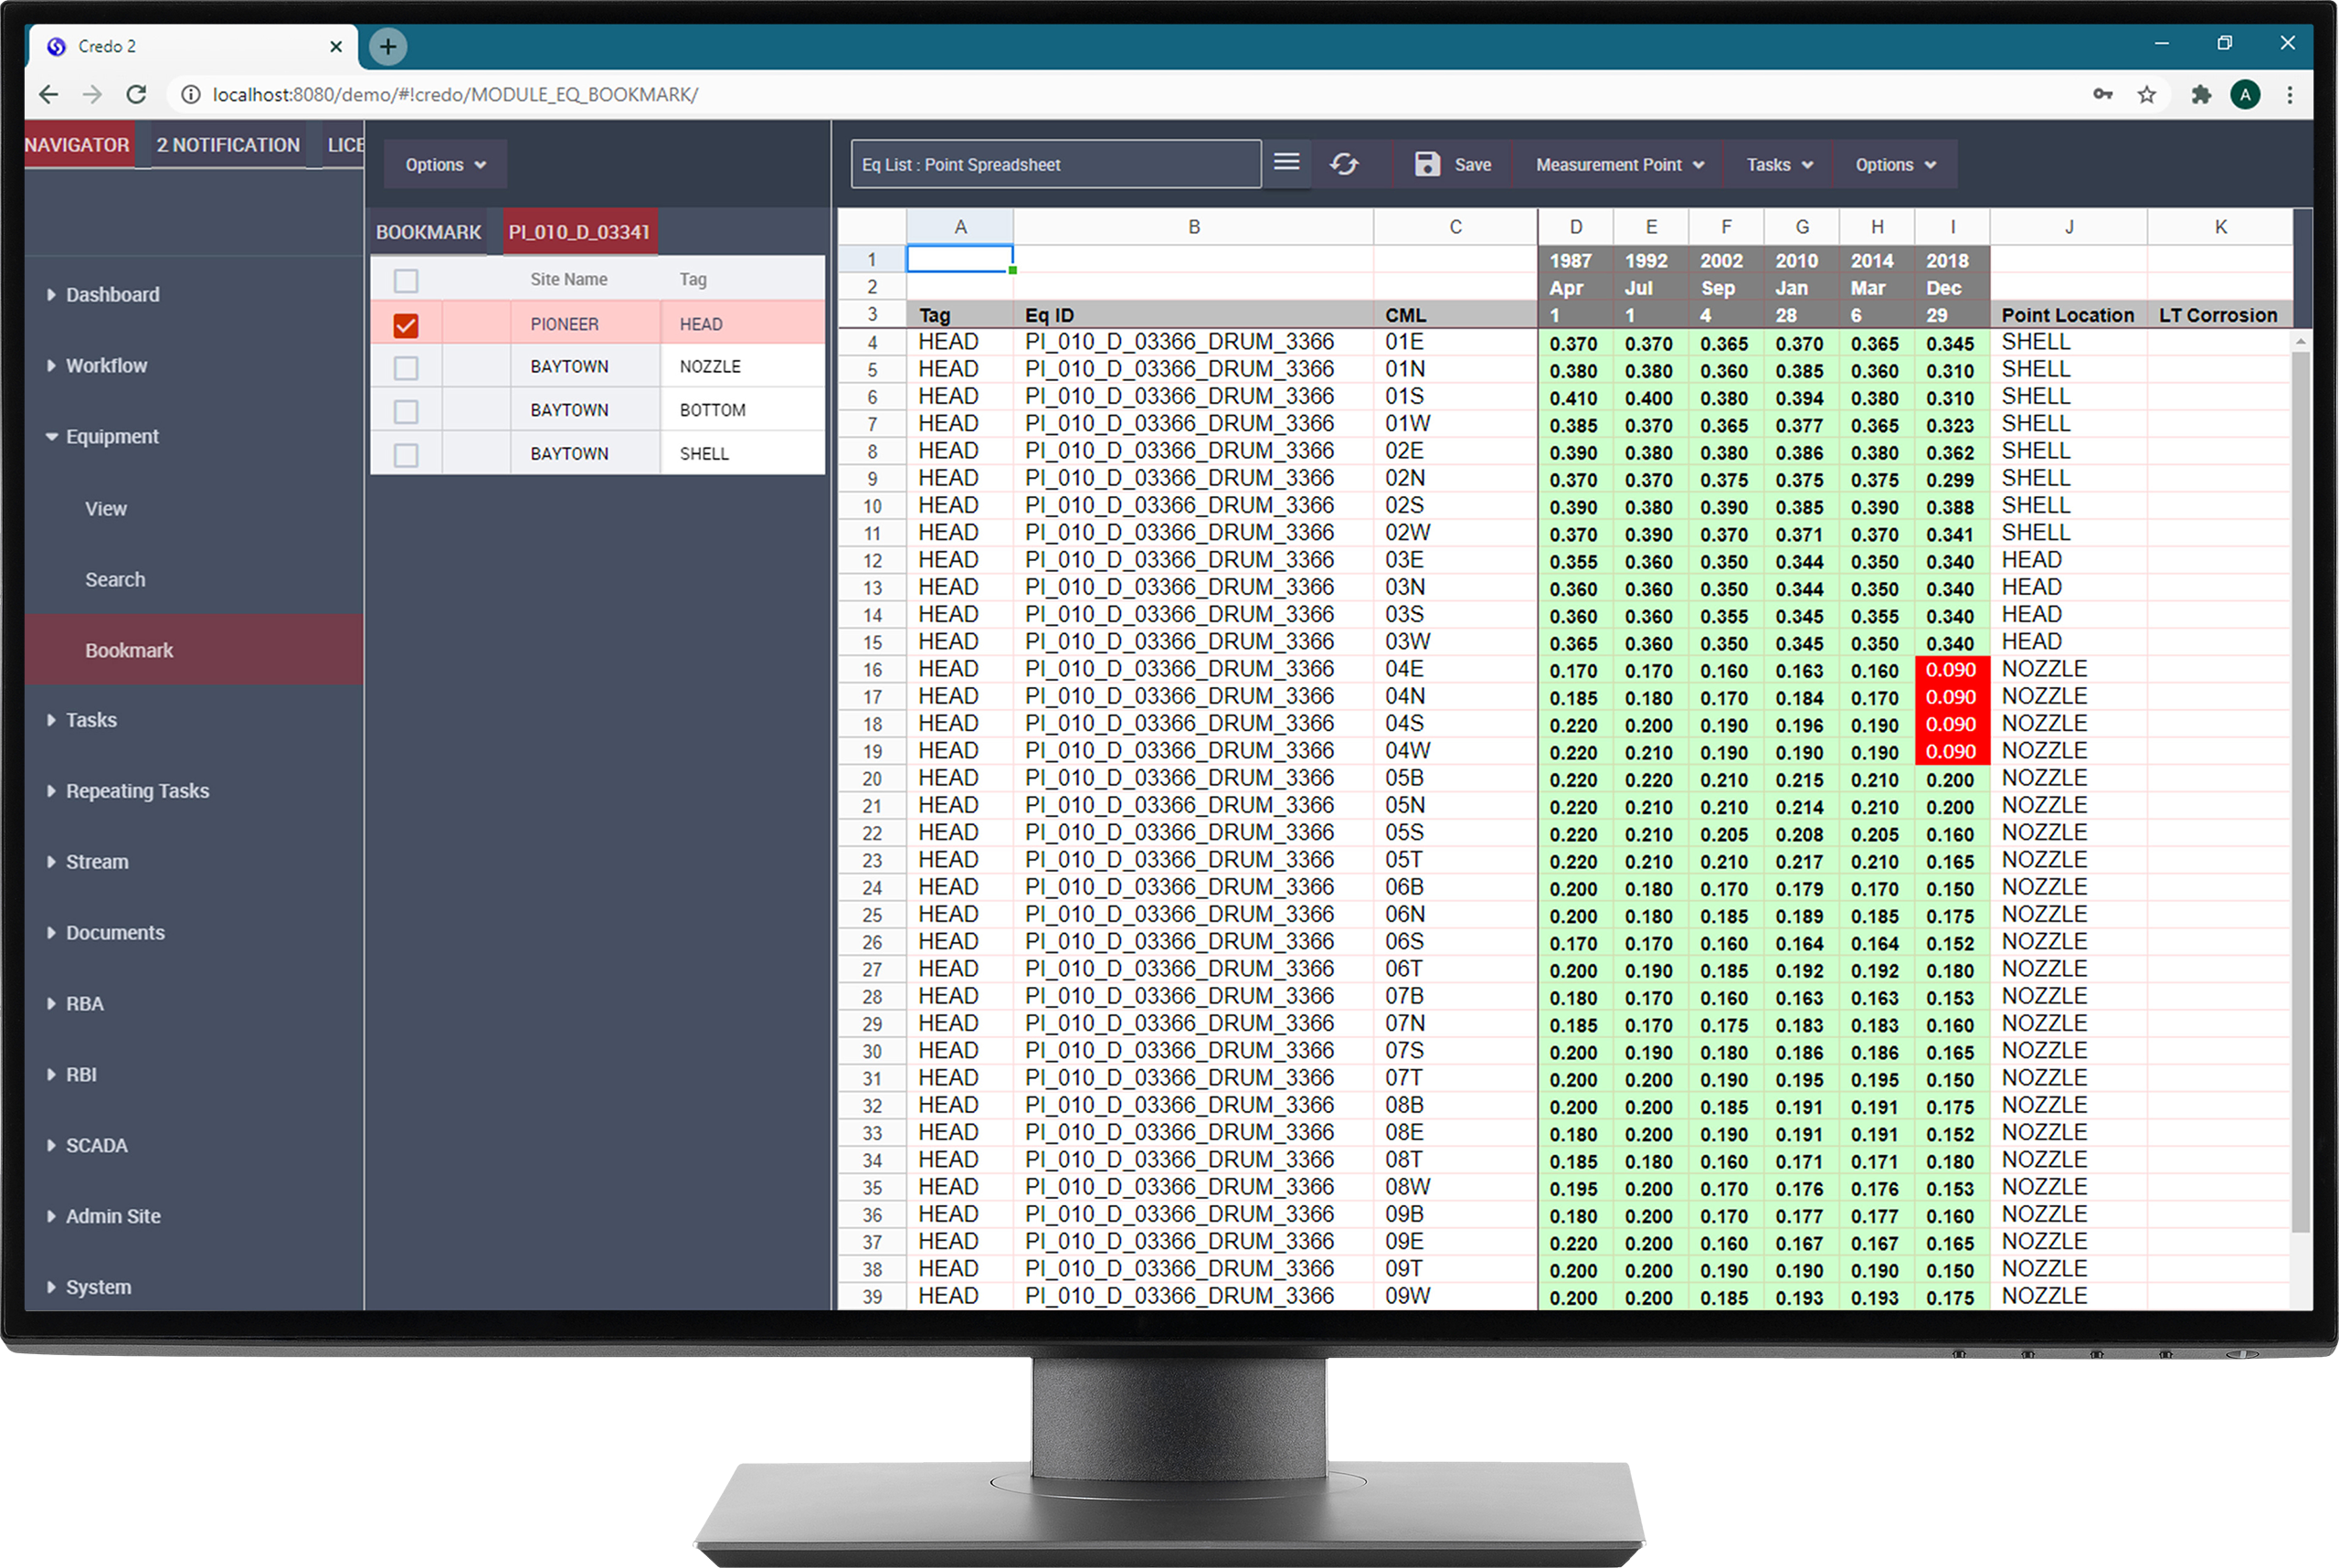Viewport: 2339px width, 1568px height.
Task: Uncheck the PIONEER HEAD row checkbox
Action: [x=406, y=325]
